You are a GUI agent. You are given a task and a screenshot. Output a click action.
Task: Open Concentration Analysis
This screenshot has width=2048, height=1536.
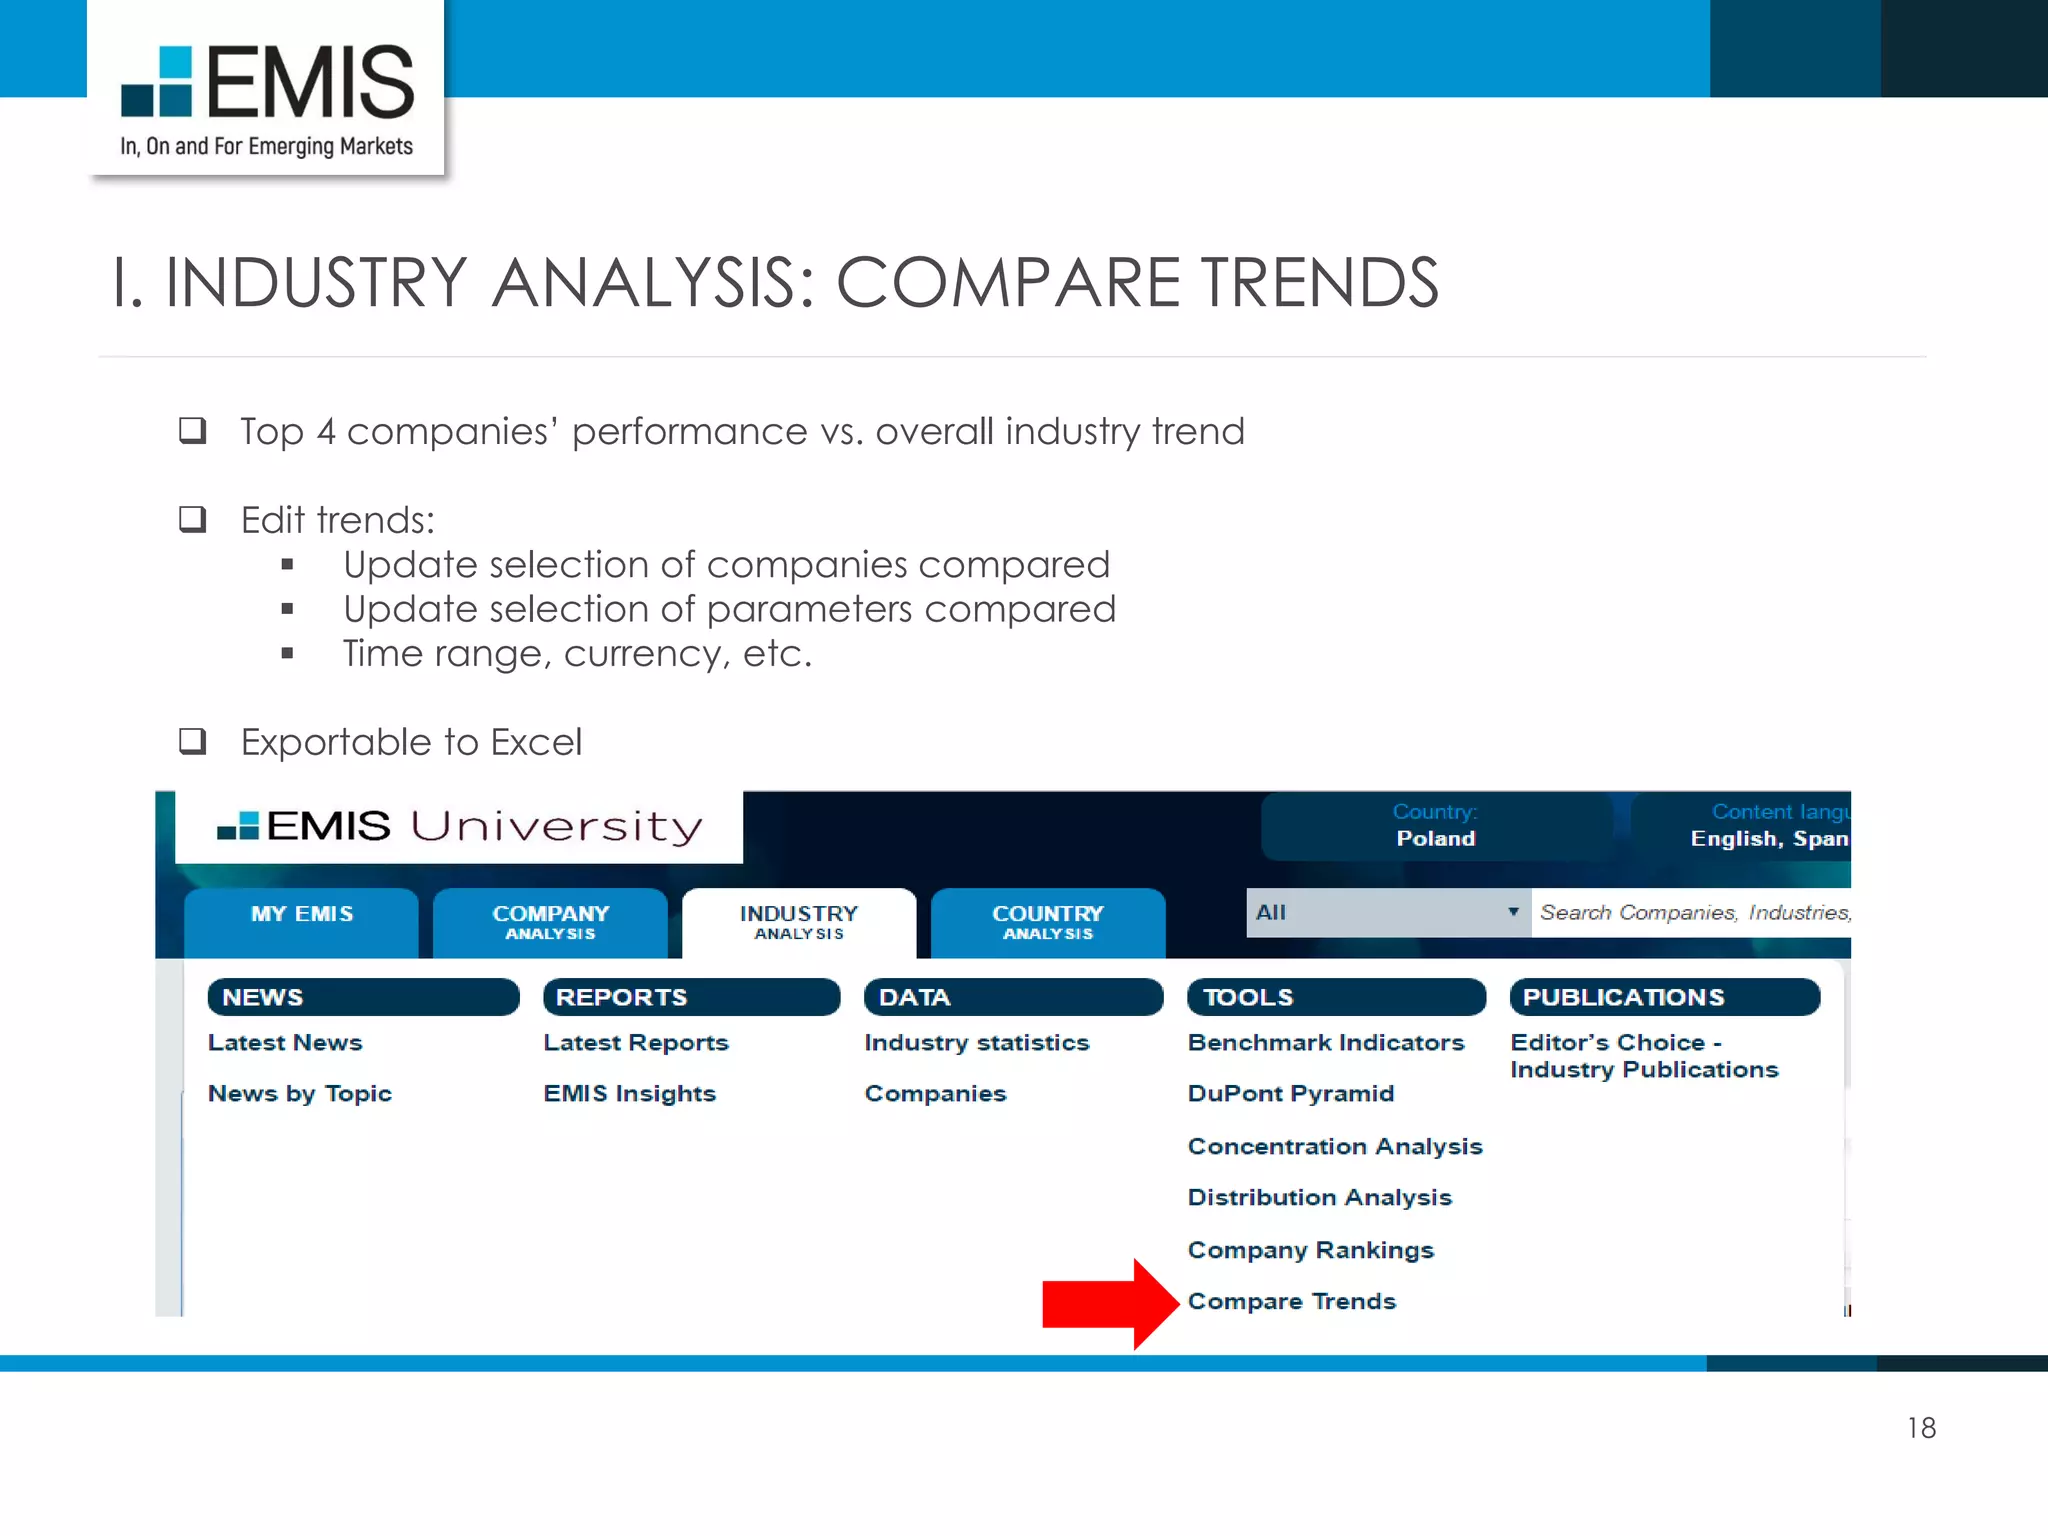1335,1147
